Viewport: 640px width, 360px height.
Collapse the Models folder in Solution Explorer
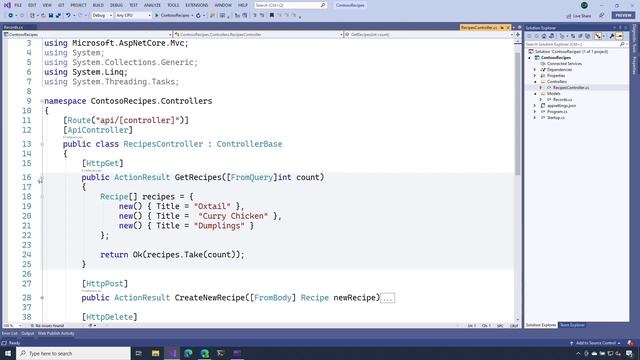pyautogui.click(x=535, y=93)
